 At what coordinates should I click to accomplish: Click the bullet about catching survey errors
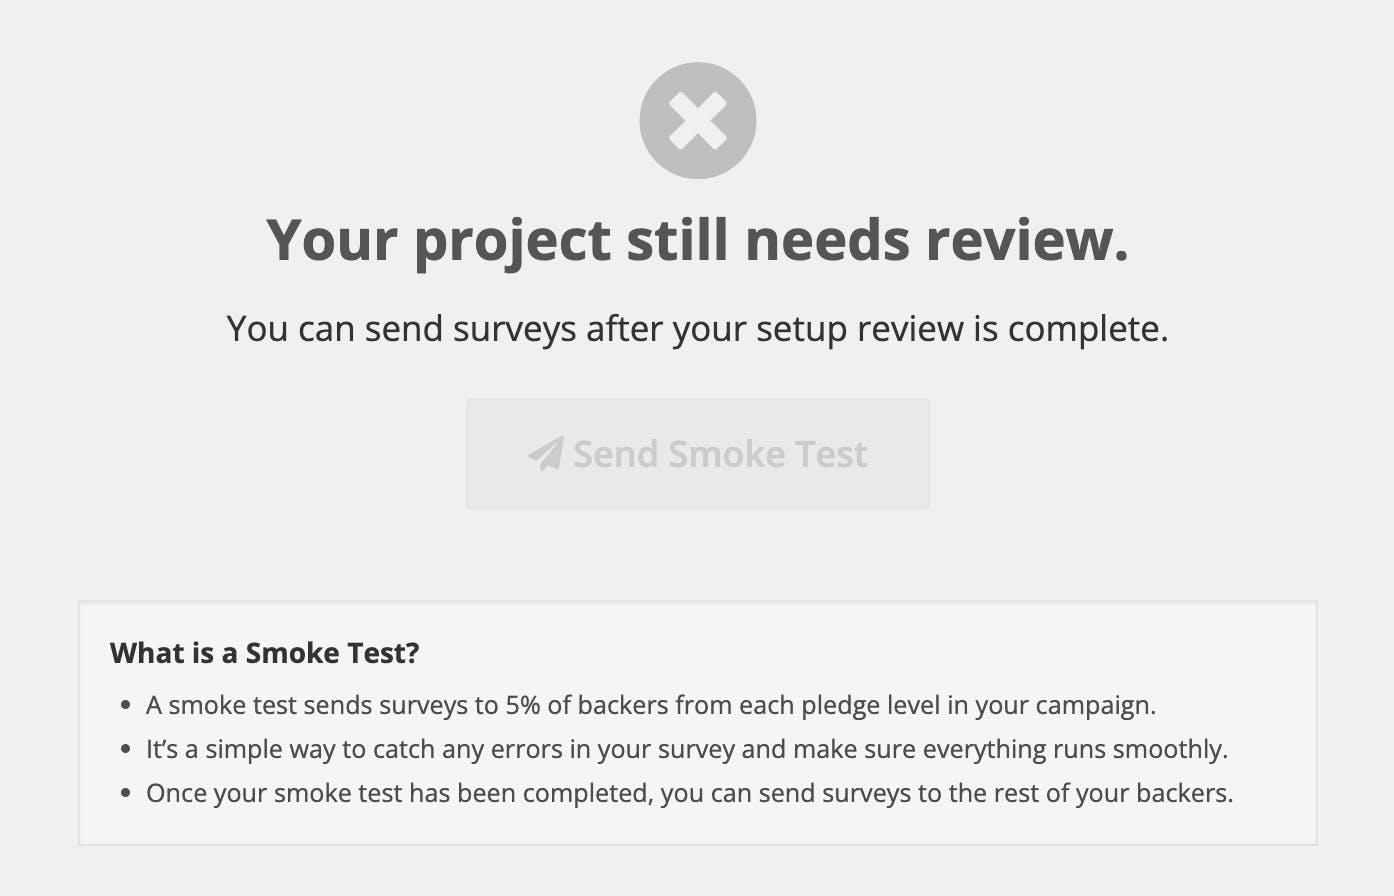pos(686,749)
